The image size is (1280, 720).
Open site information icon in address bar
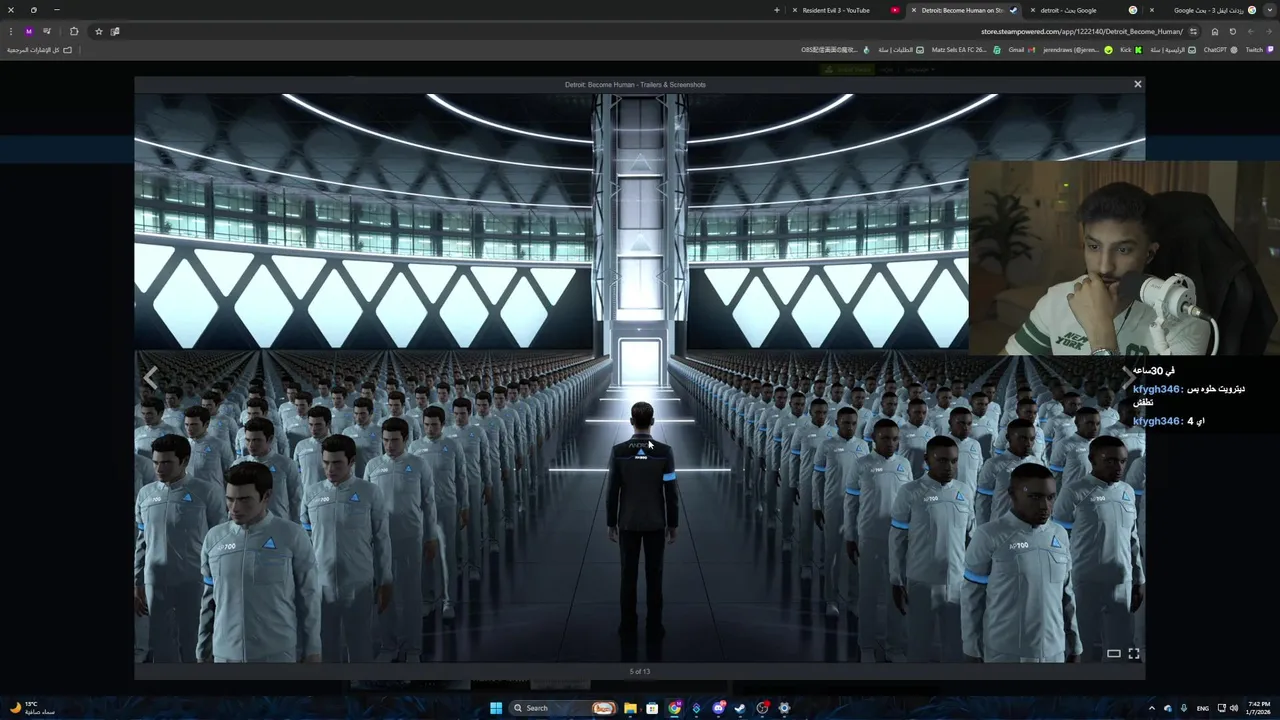pos(1193,31)
